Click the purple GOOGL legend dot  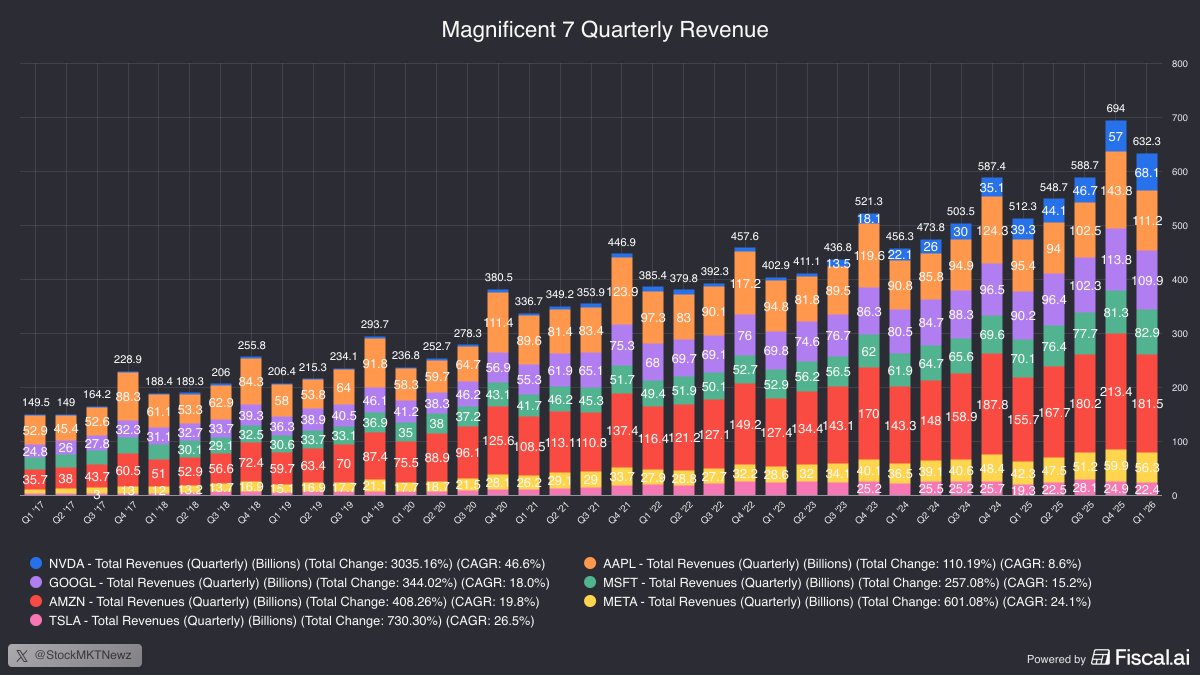37,582
